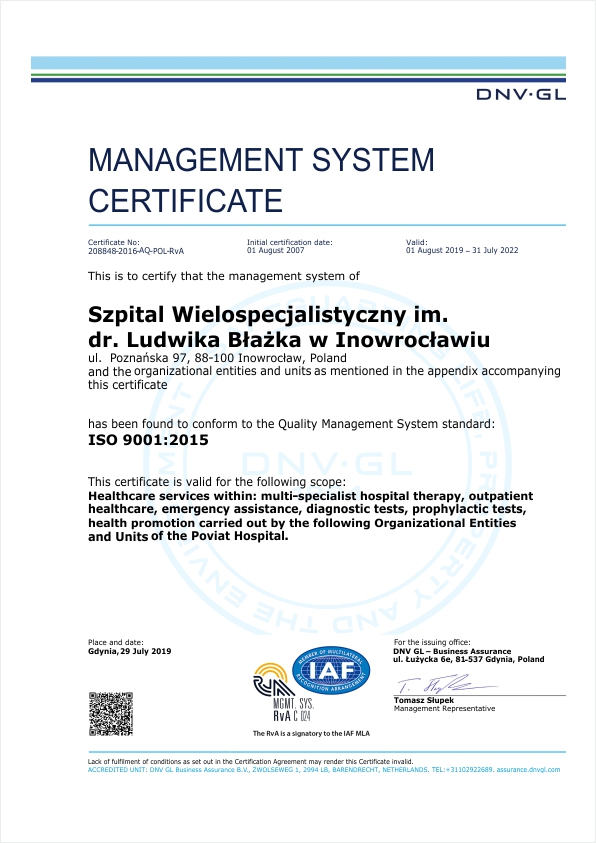Click scope line 'healthcare, emergency assistance, diagnostic tests'

pyautogui.click(x=307, y=509)
